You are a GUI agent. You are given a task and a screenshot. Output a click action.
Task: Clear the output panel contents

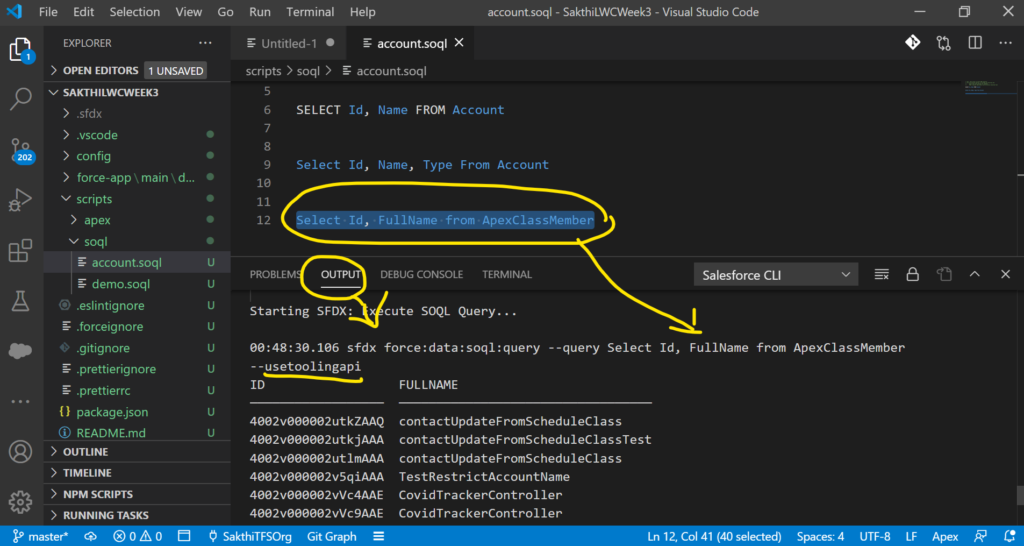[x=881, y=274]
